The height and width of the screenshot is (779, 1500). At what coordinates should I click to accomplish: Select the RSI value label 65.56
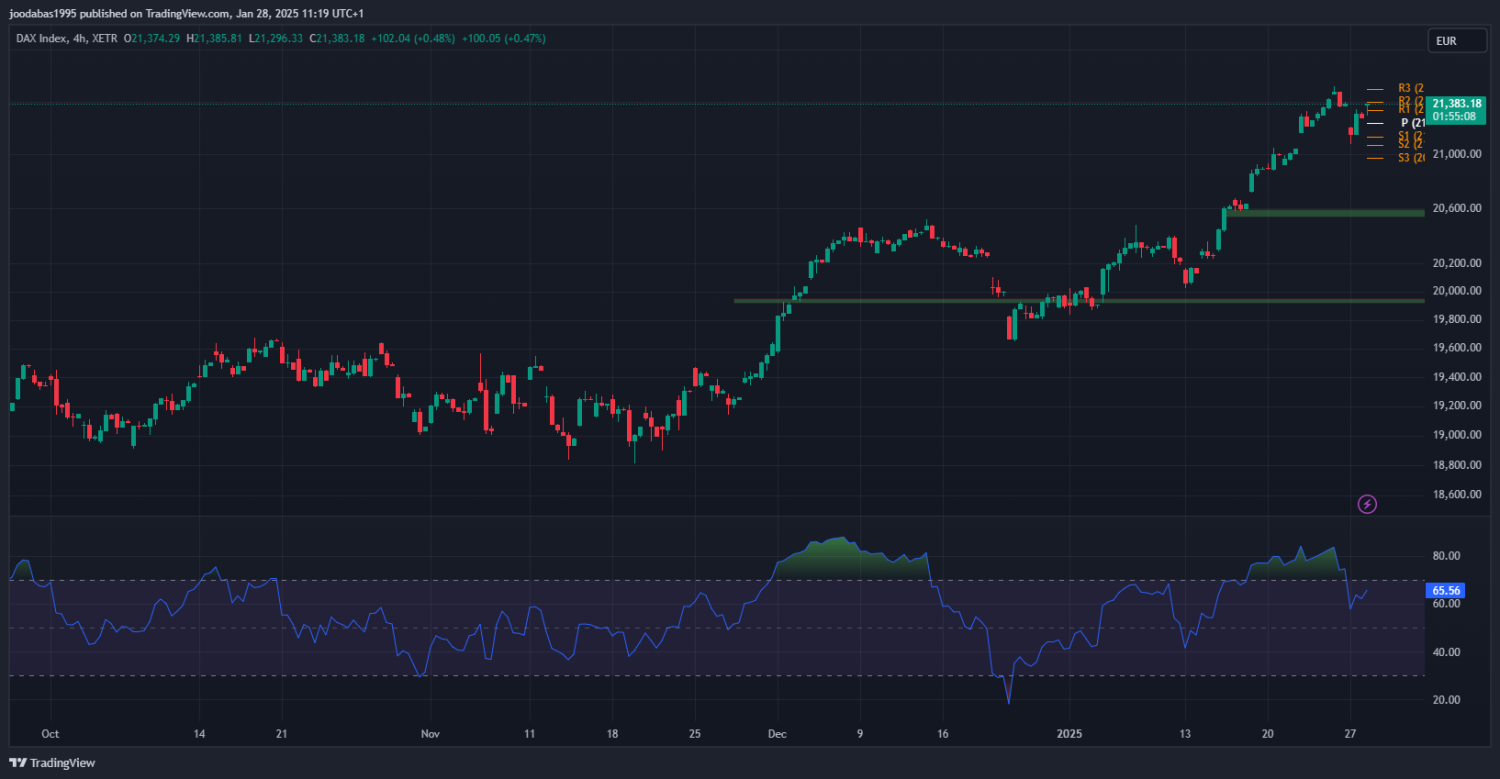click(1447, 591)
